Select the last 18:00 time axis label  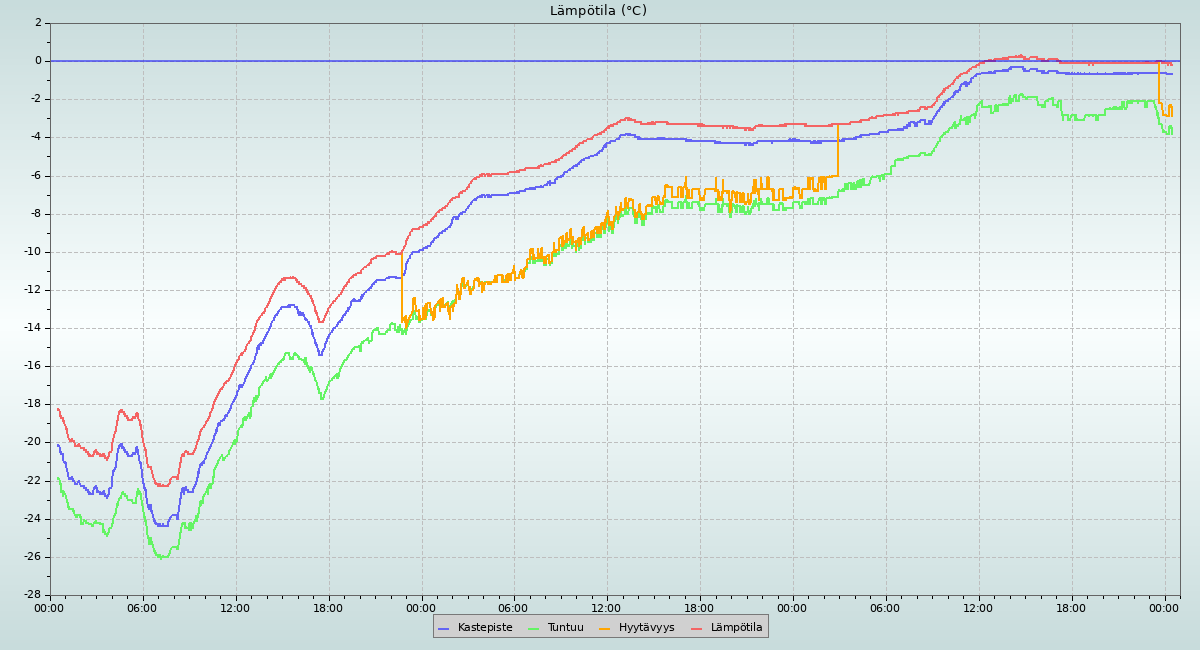pyautogui.click(x=1071, y=608)
